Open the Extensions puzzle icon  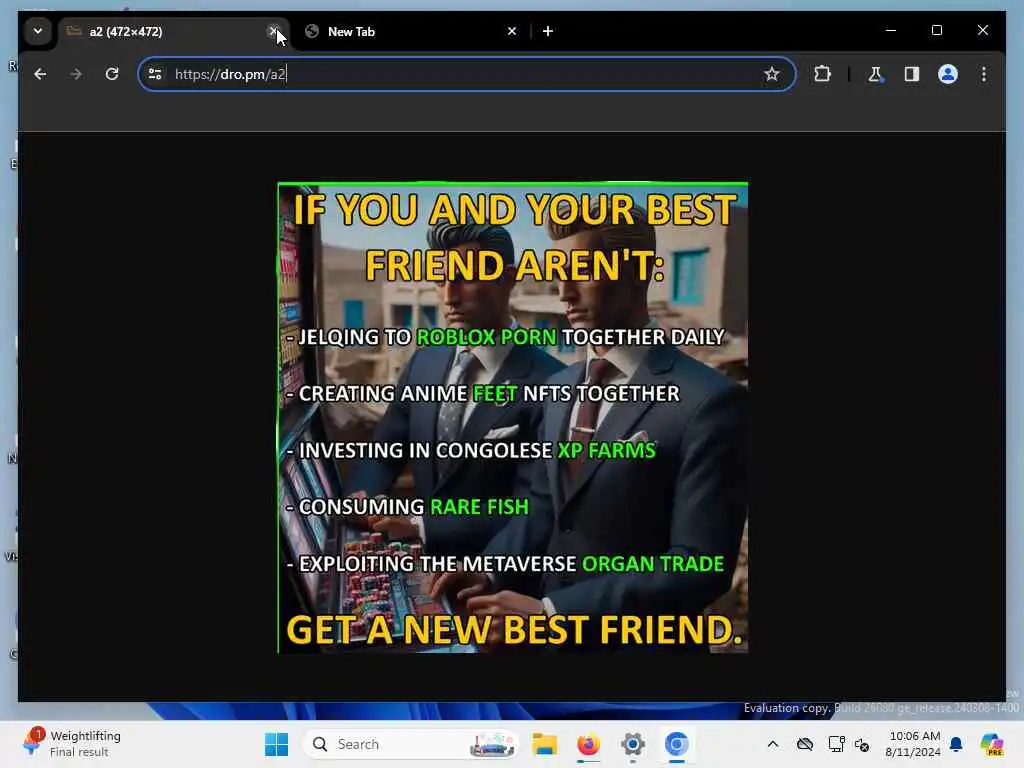pos(823,74)
